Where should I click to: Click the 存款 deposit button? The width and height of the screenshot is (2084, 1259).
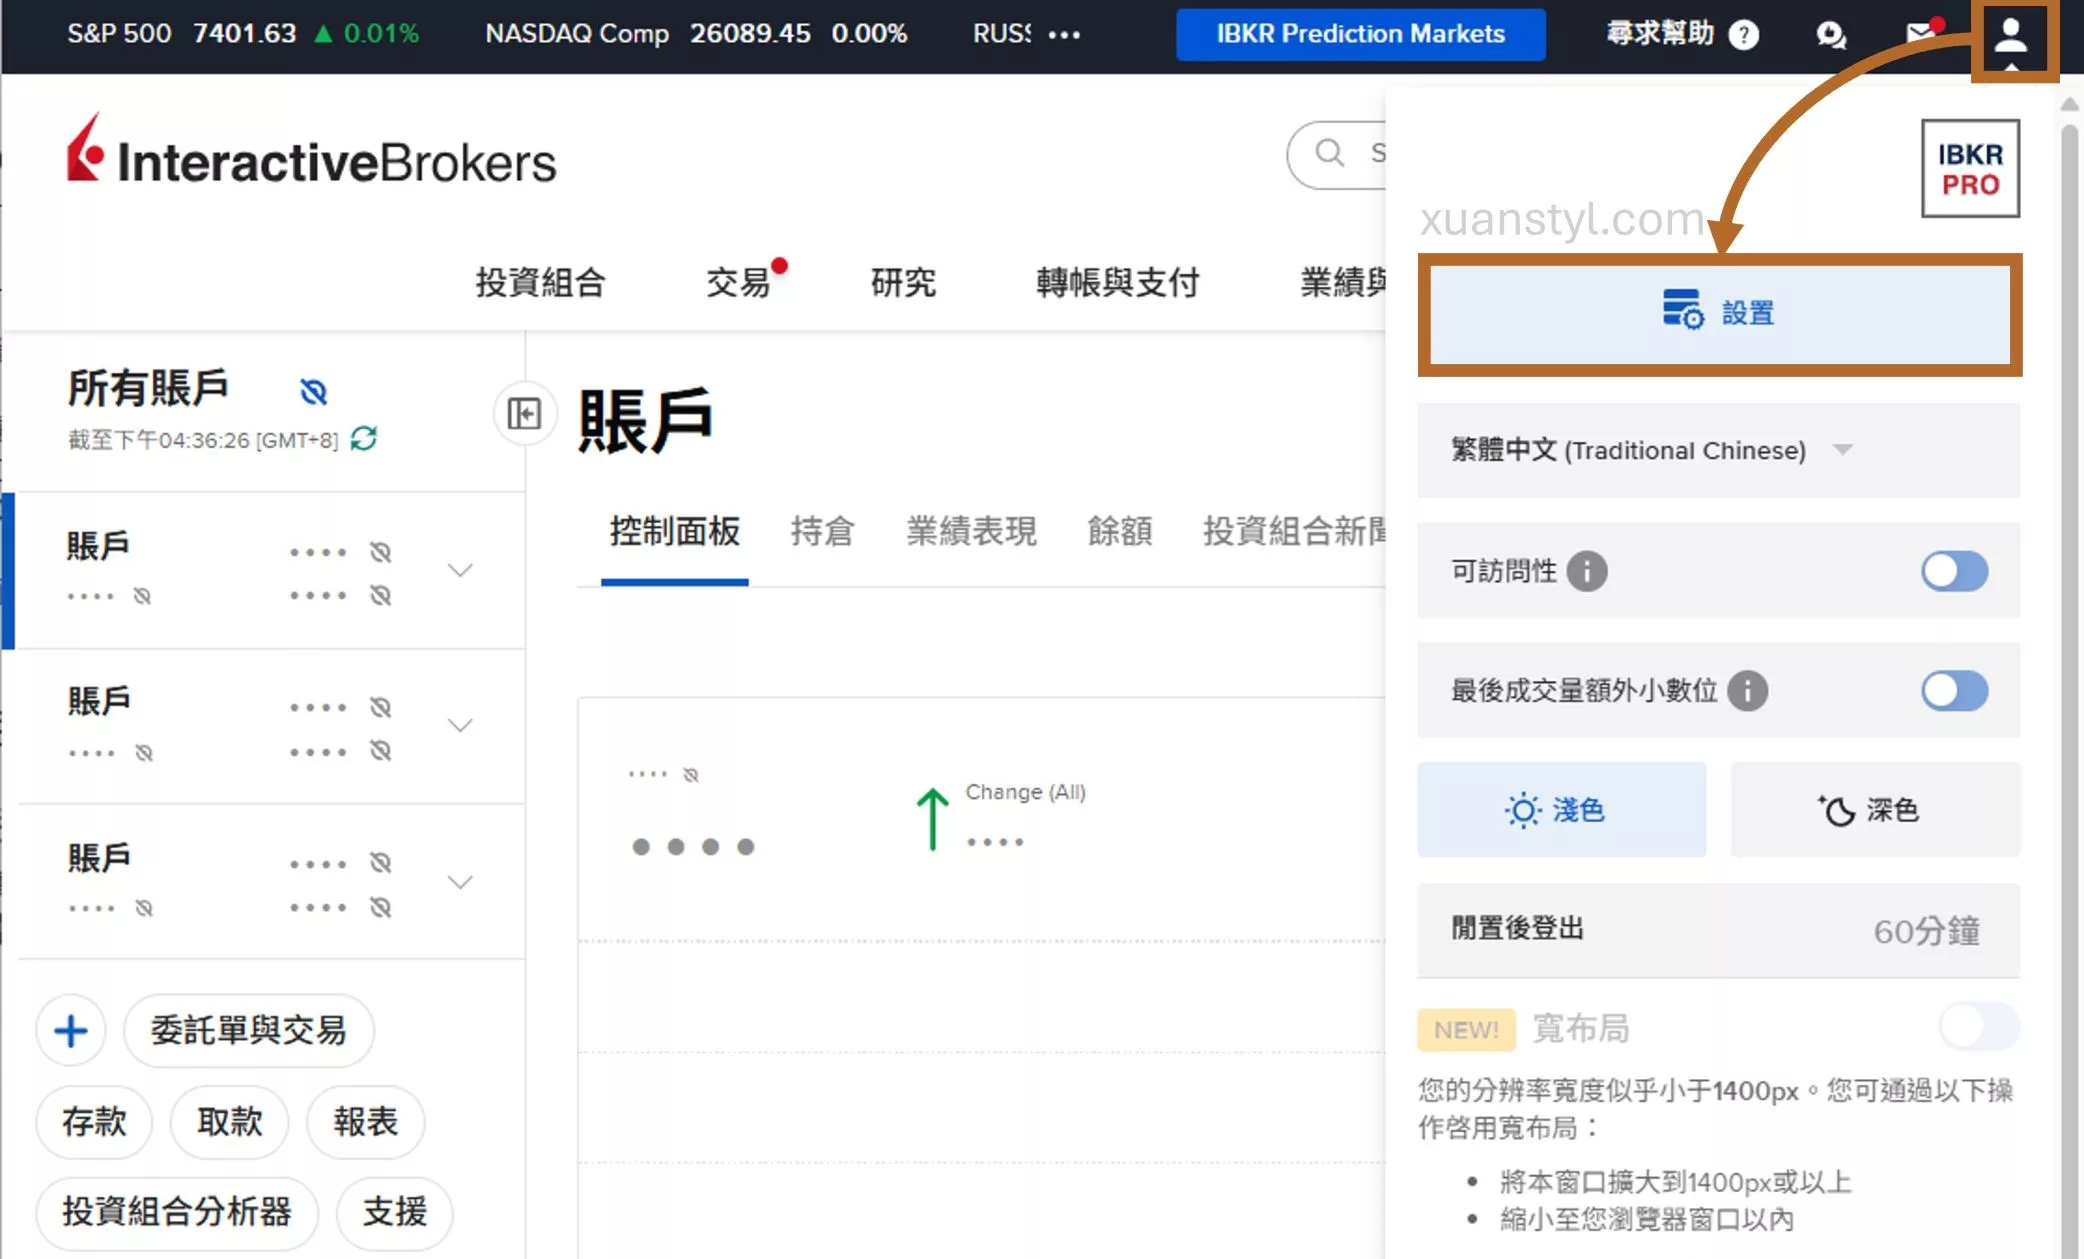point(94,1122)
